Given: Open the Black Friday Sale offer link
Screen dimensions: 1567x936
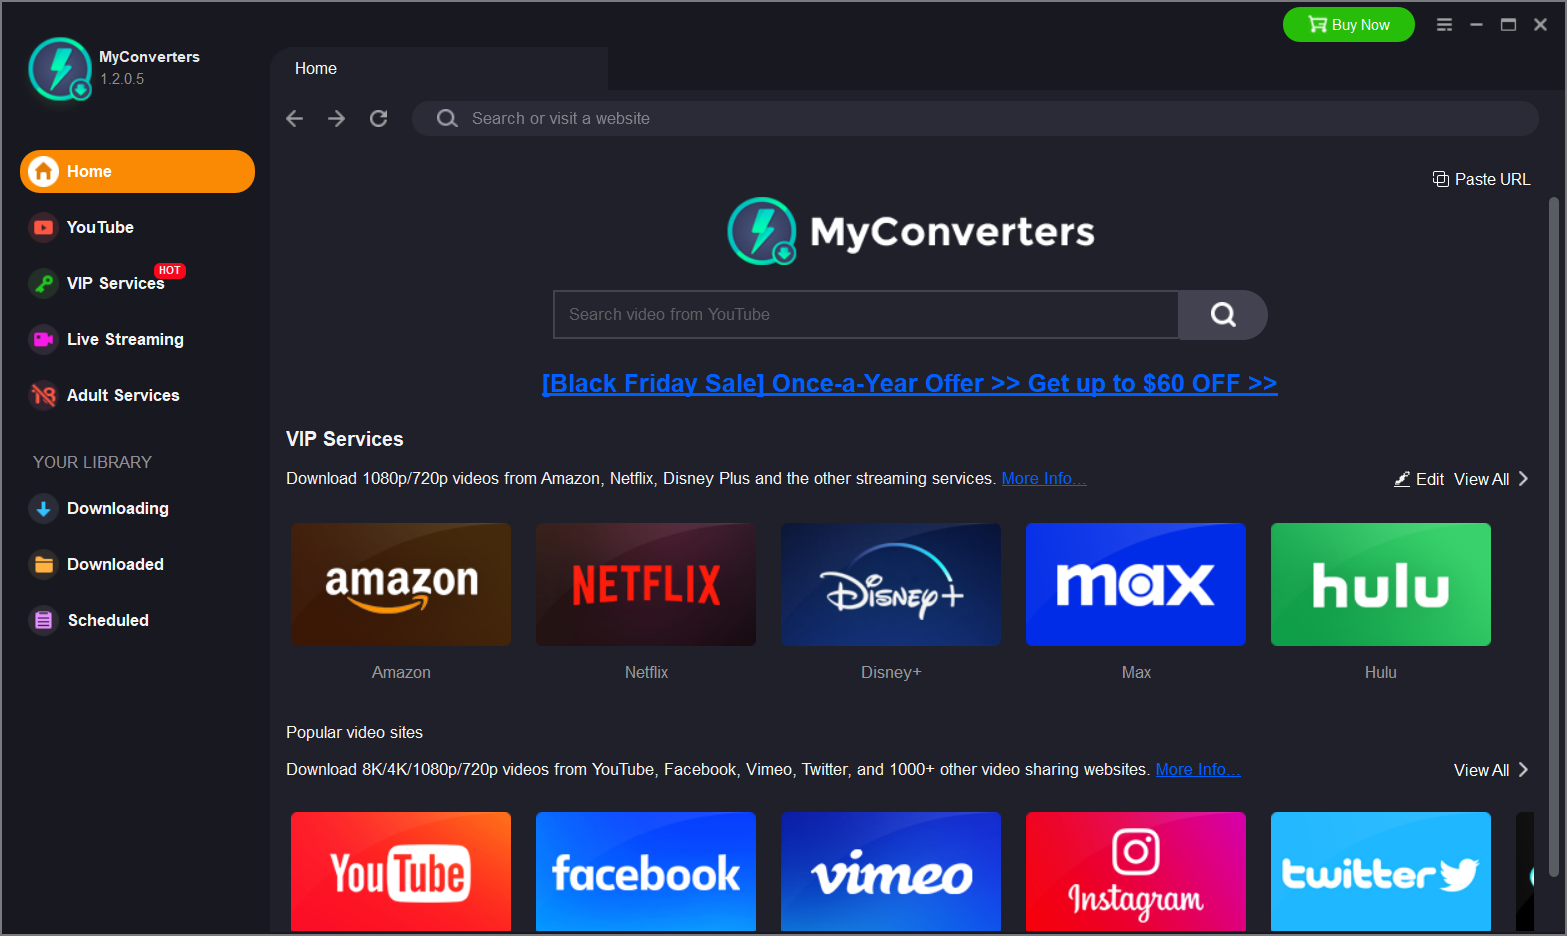Looking at the screenshot, I should pyautogui.click(x=909, y=383).
